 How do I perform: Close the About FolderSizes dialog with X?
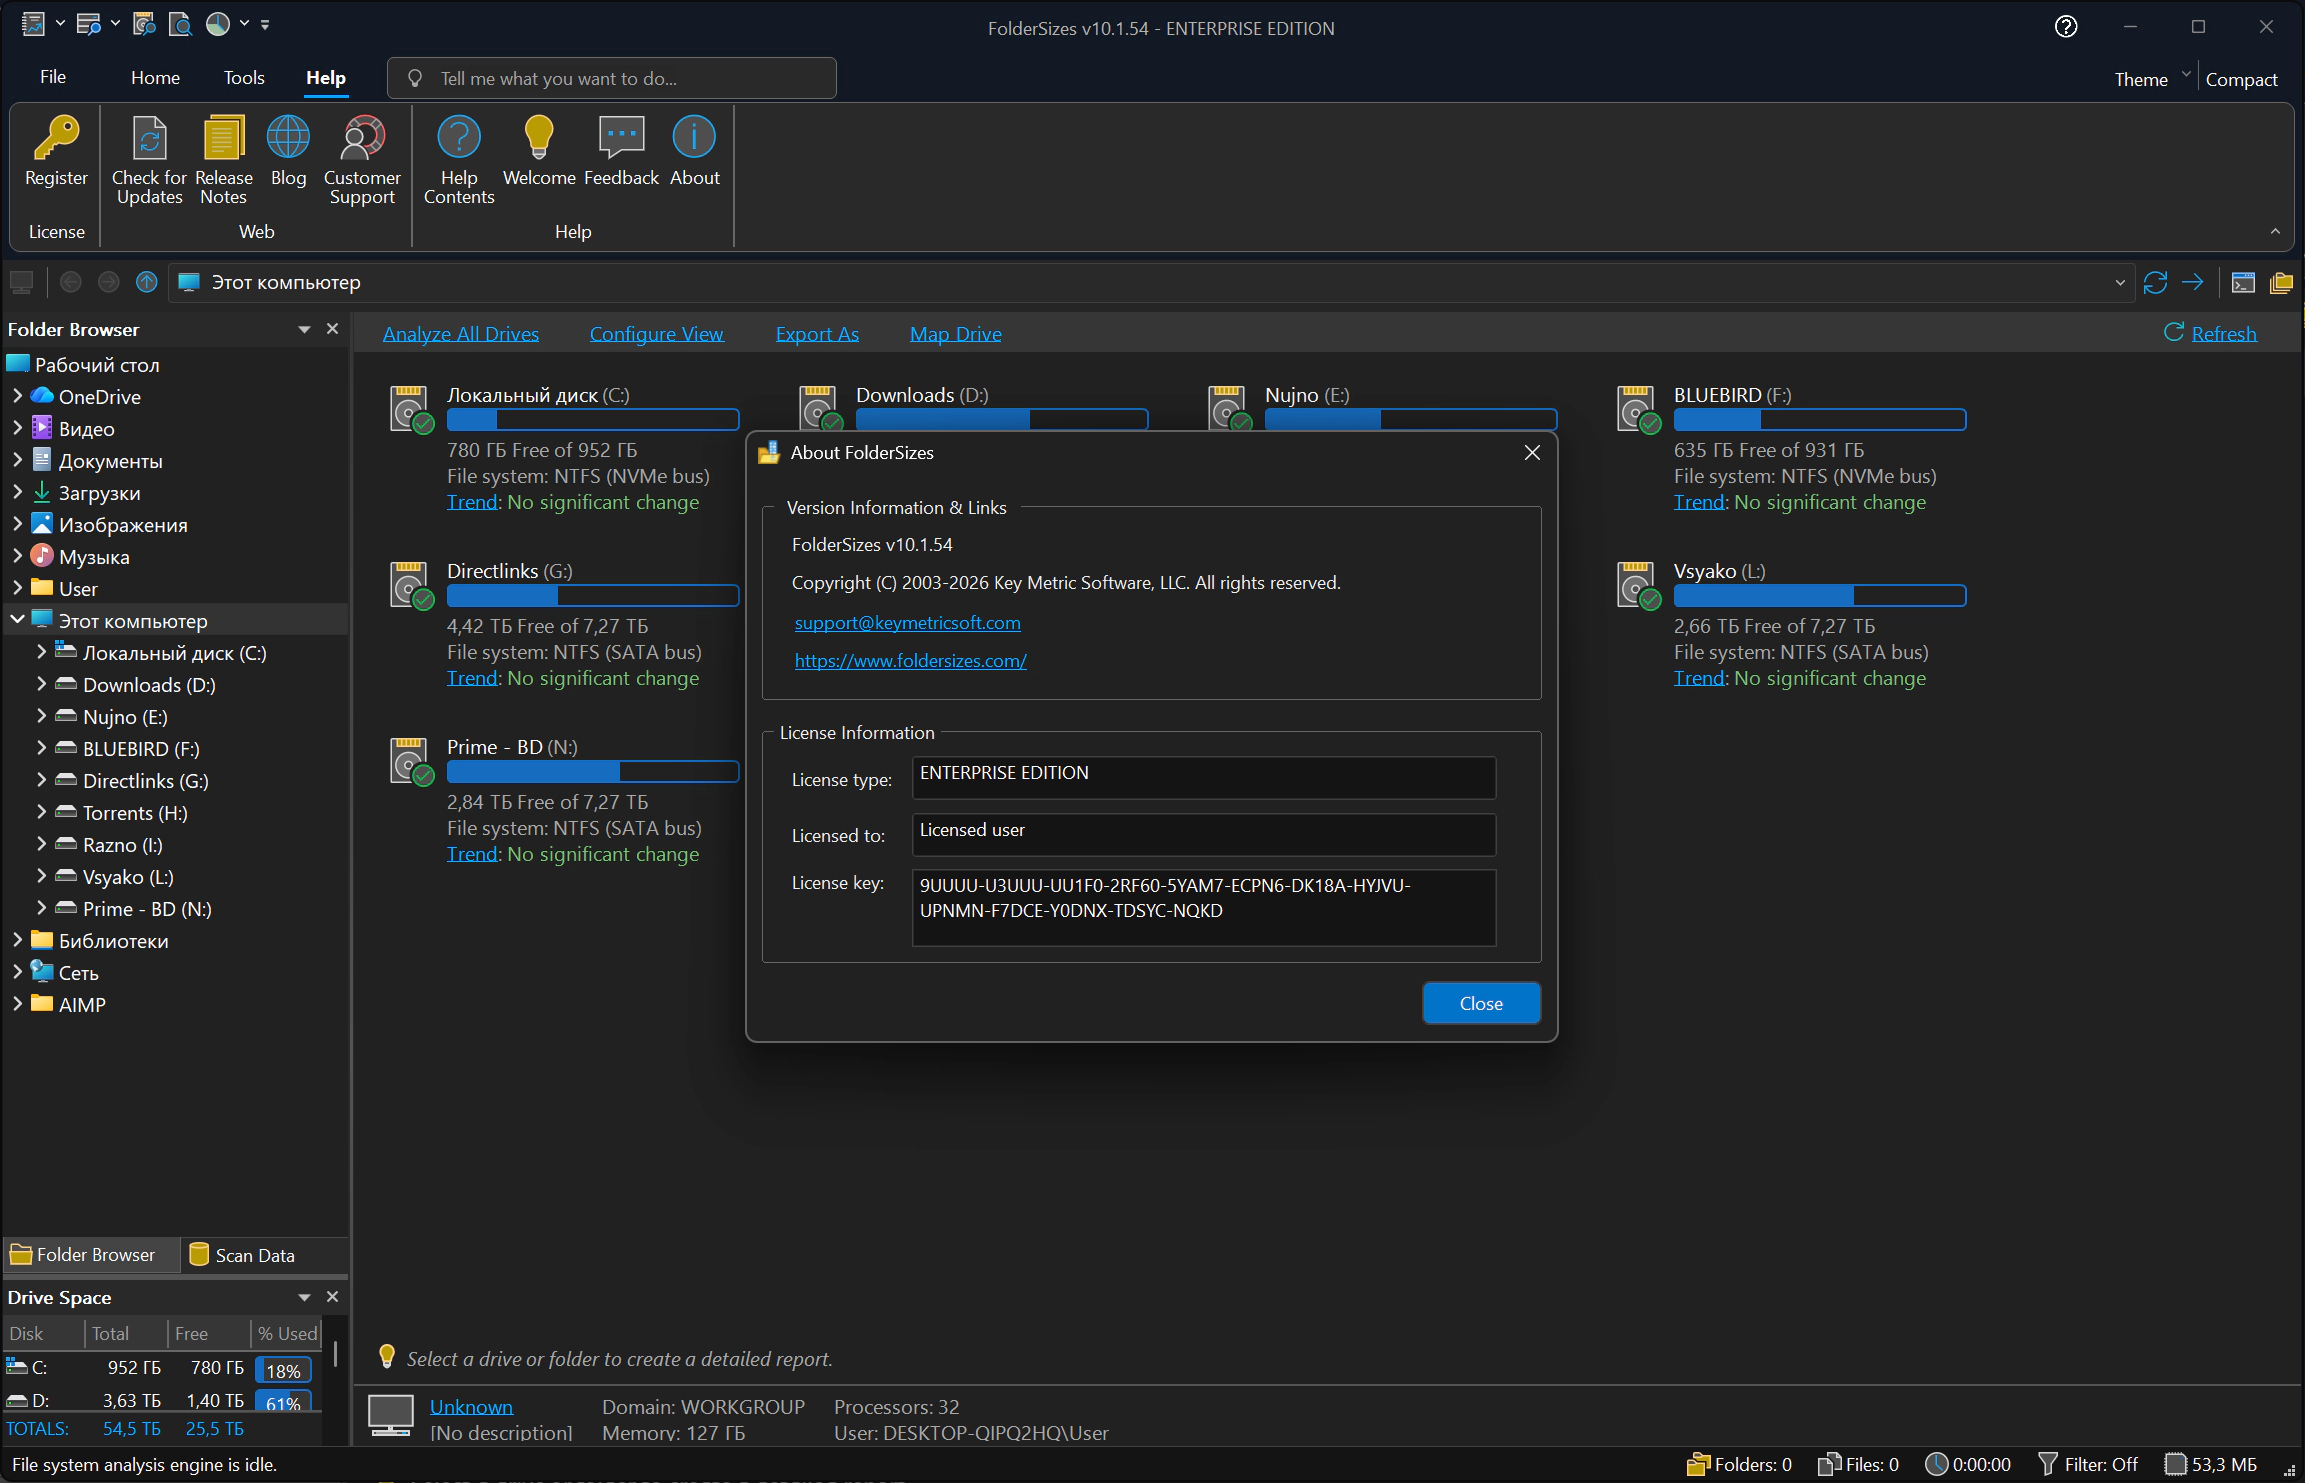[x=1532, y=453]
